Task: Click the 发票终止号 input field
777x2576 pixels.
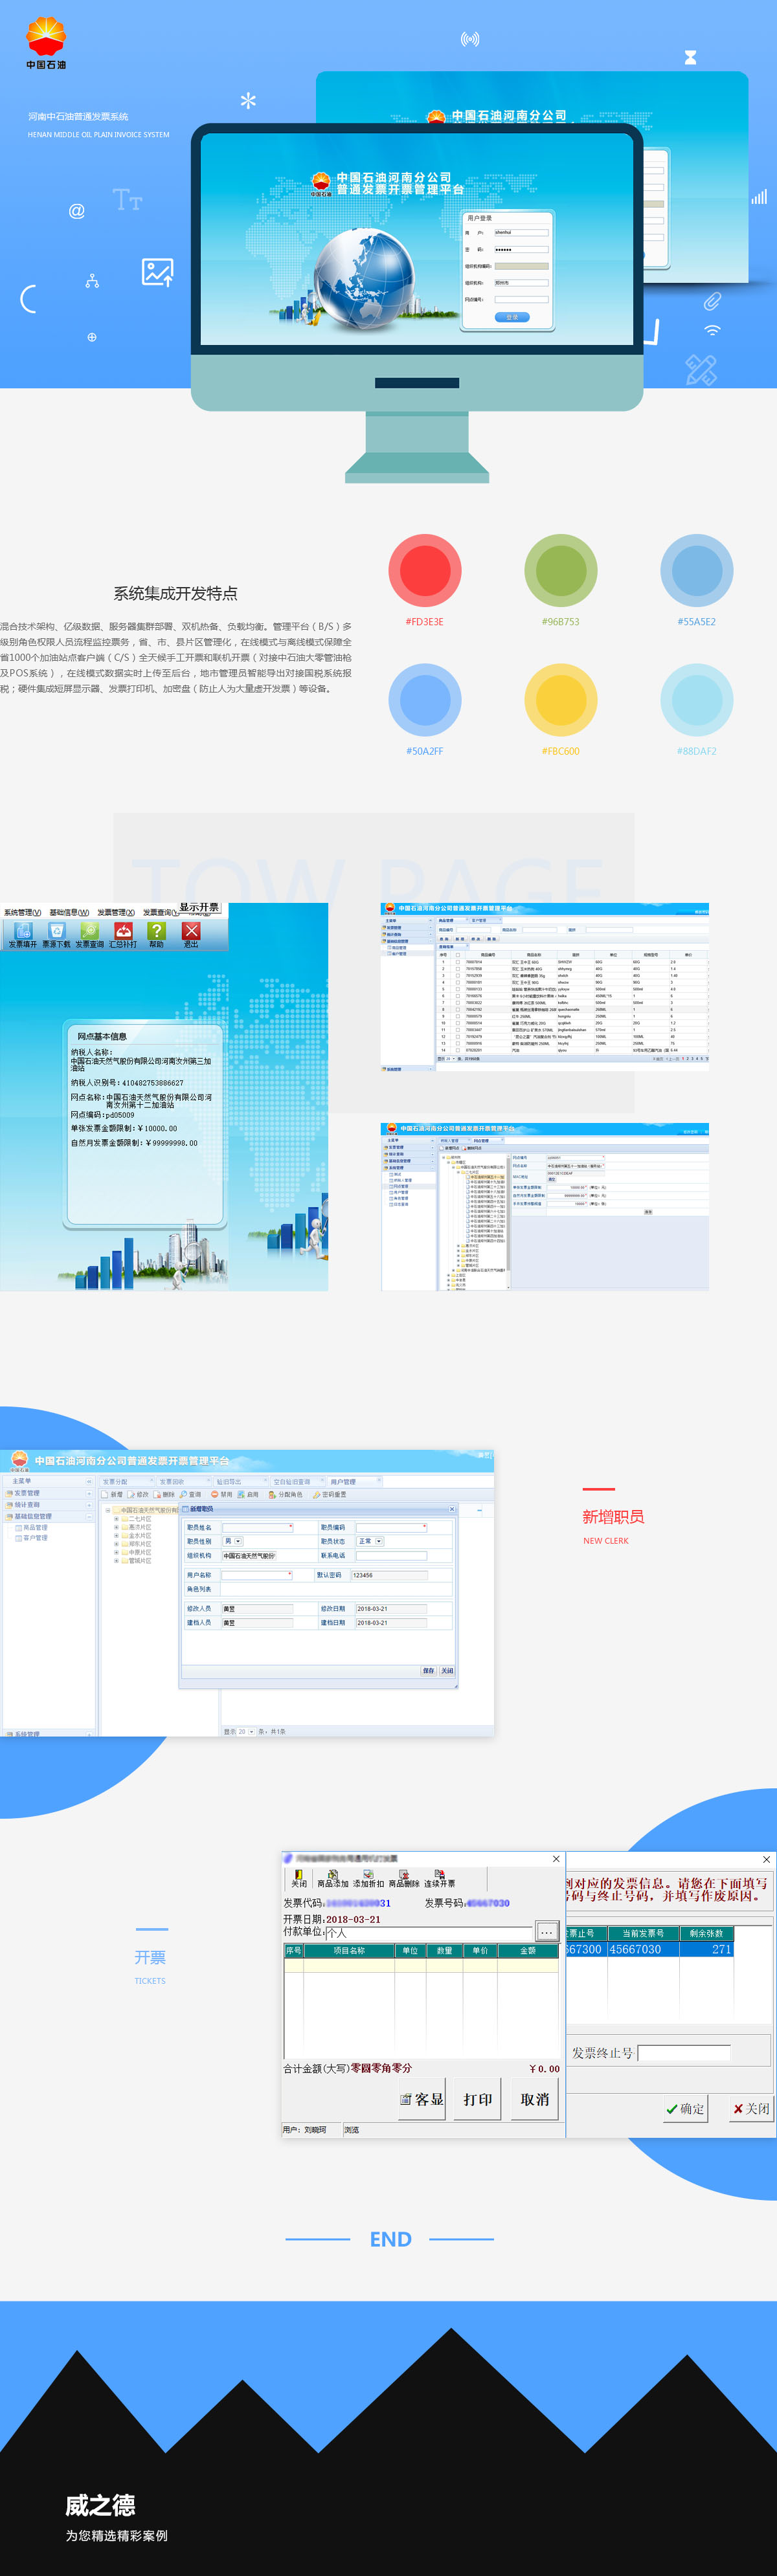Action: click(684, 2053)
